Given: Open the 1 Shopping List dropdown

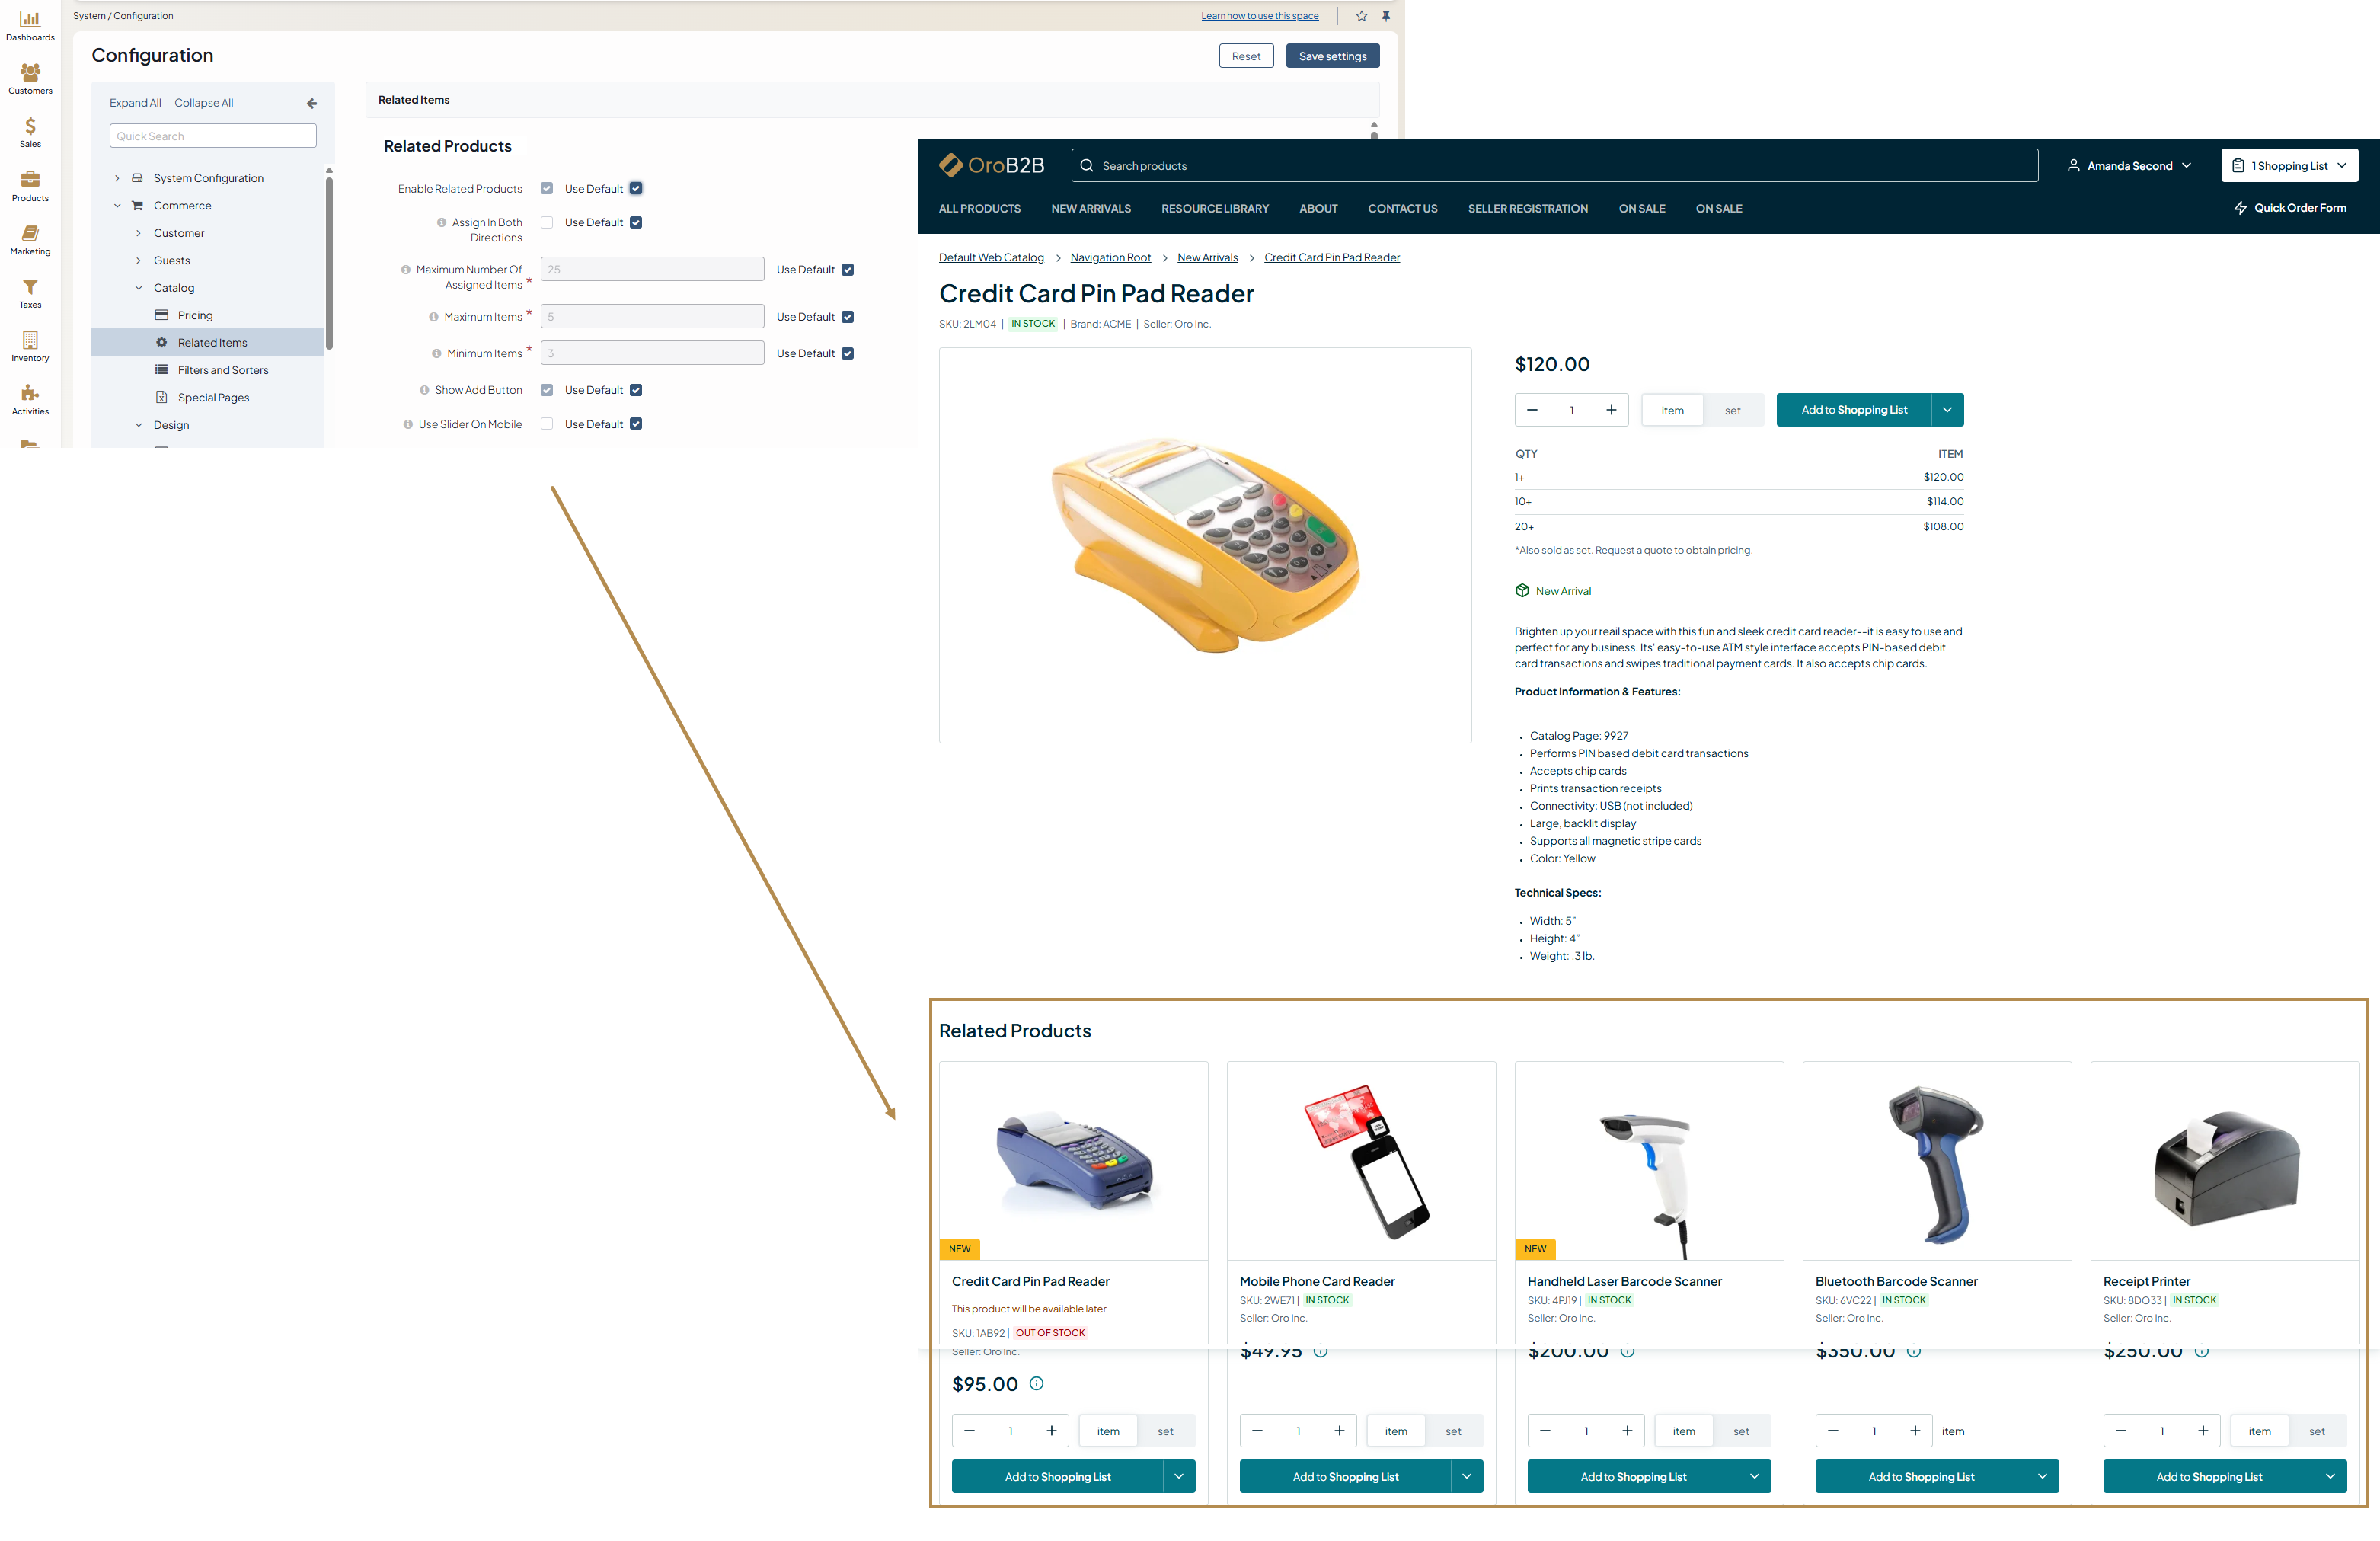Looking at the screenshot, I should pyautogui.click(x=2289, y=166).
